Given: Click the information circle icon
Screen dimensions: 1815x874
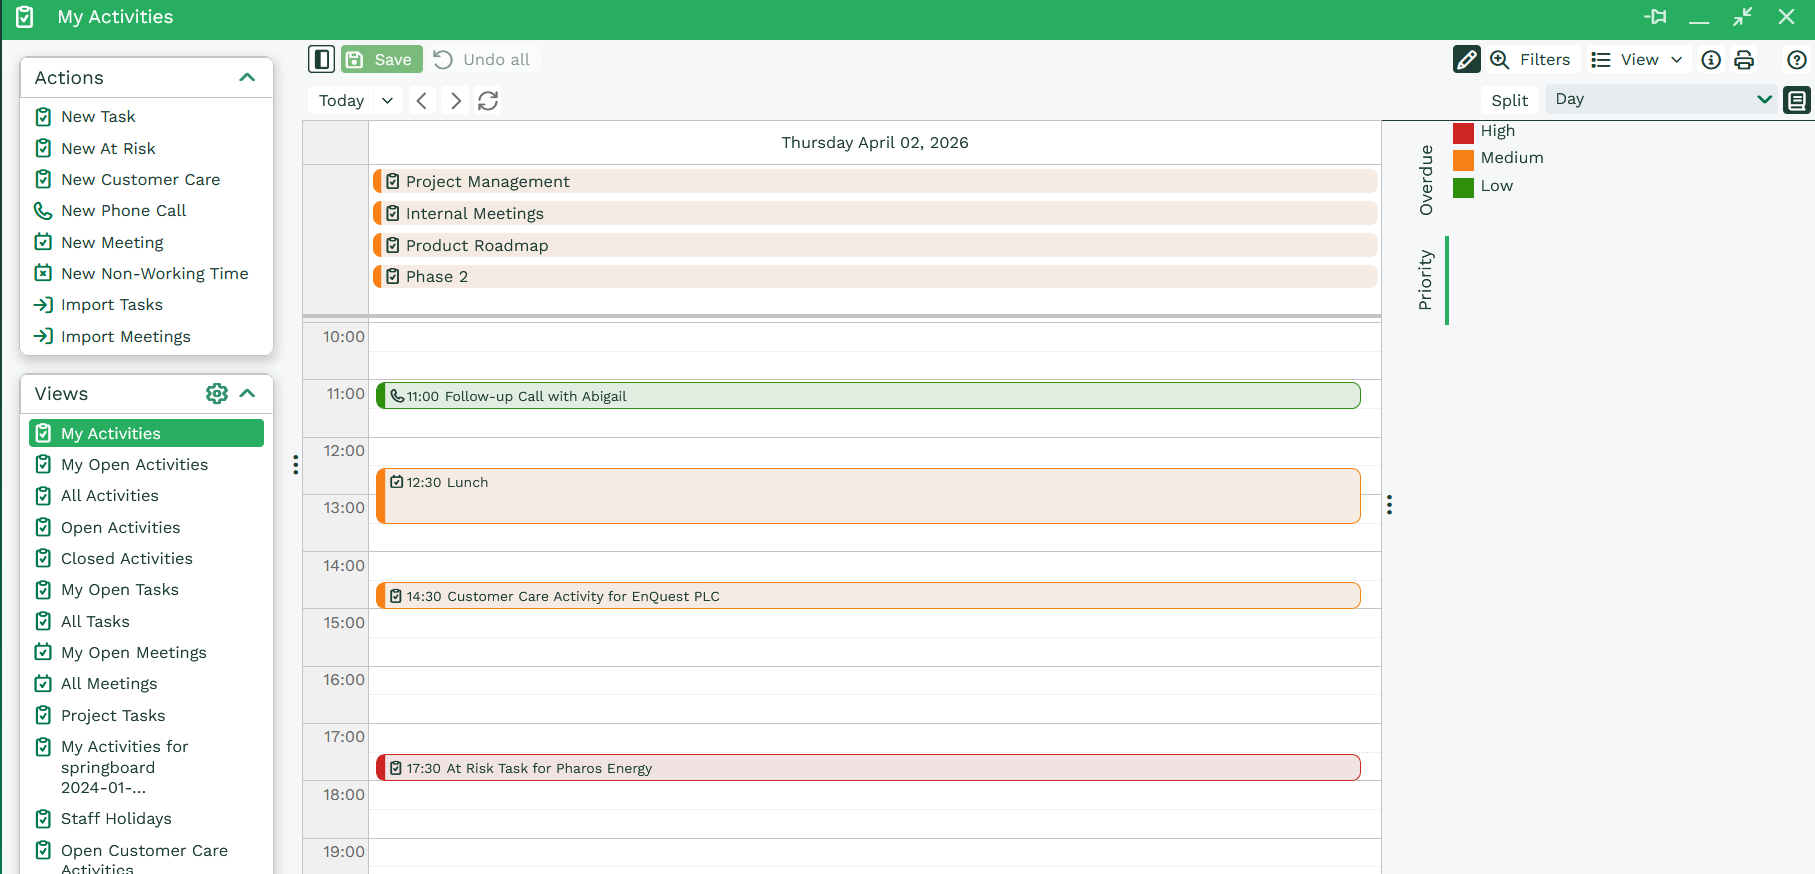Looking at the screenshot, I should pos(1711,60).
